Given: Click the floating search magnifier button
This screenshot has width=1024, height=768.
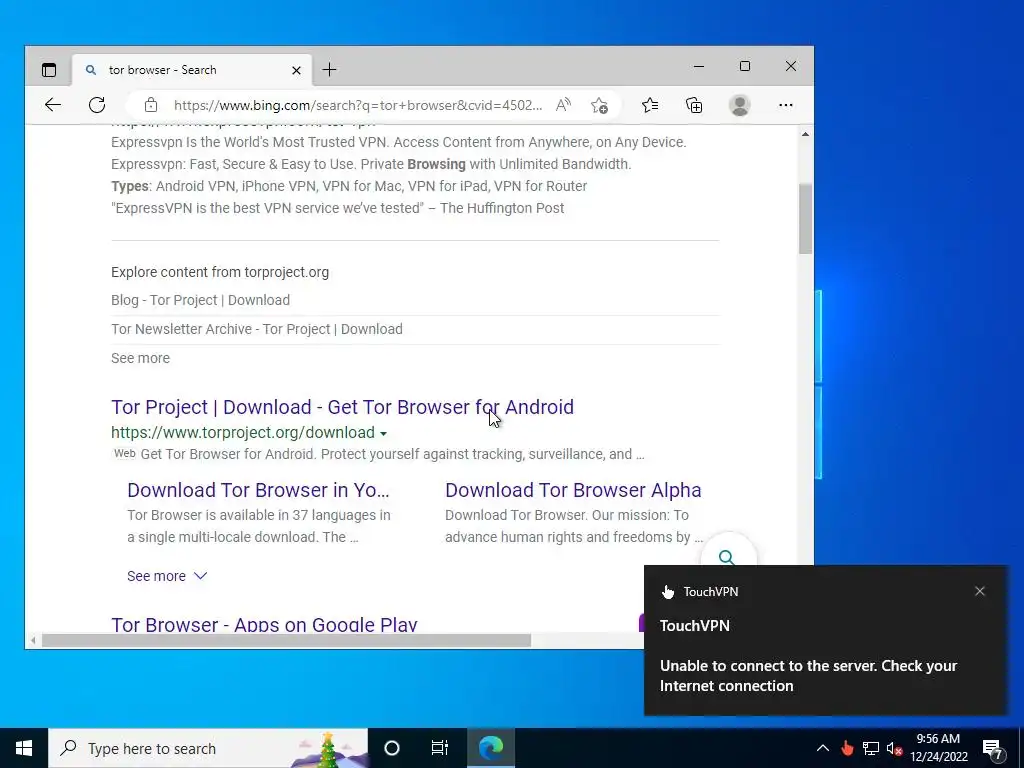Looking at the screenshot, I should [727, 555].
